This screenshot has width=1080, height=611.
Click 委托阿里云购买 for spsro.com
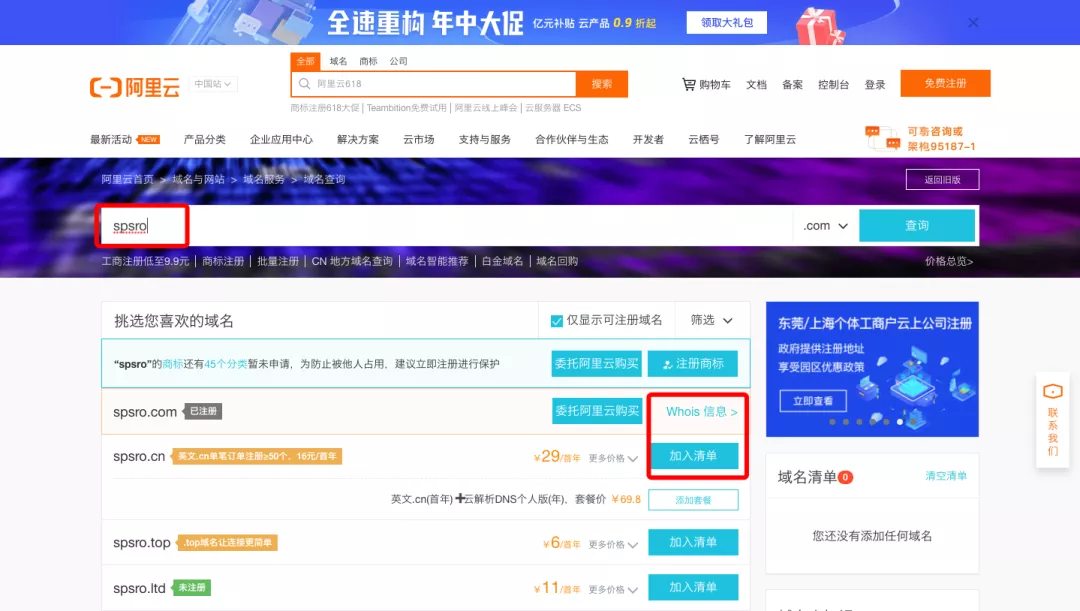[596, 411]
